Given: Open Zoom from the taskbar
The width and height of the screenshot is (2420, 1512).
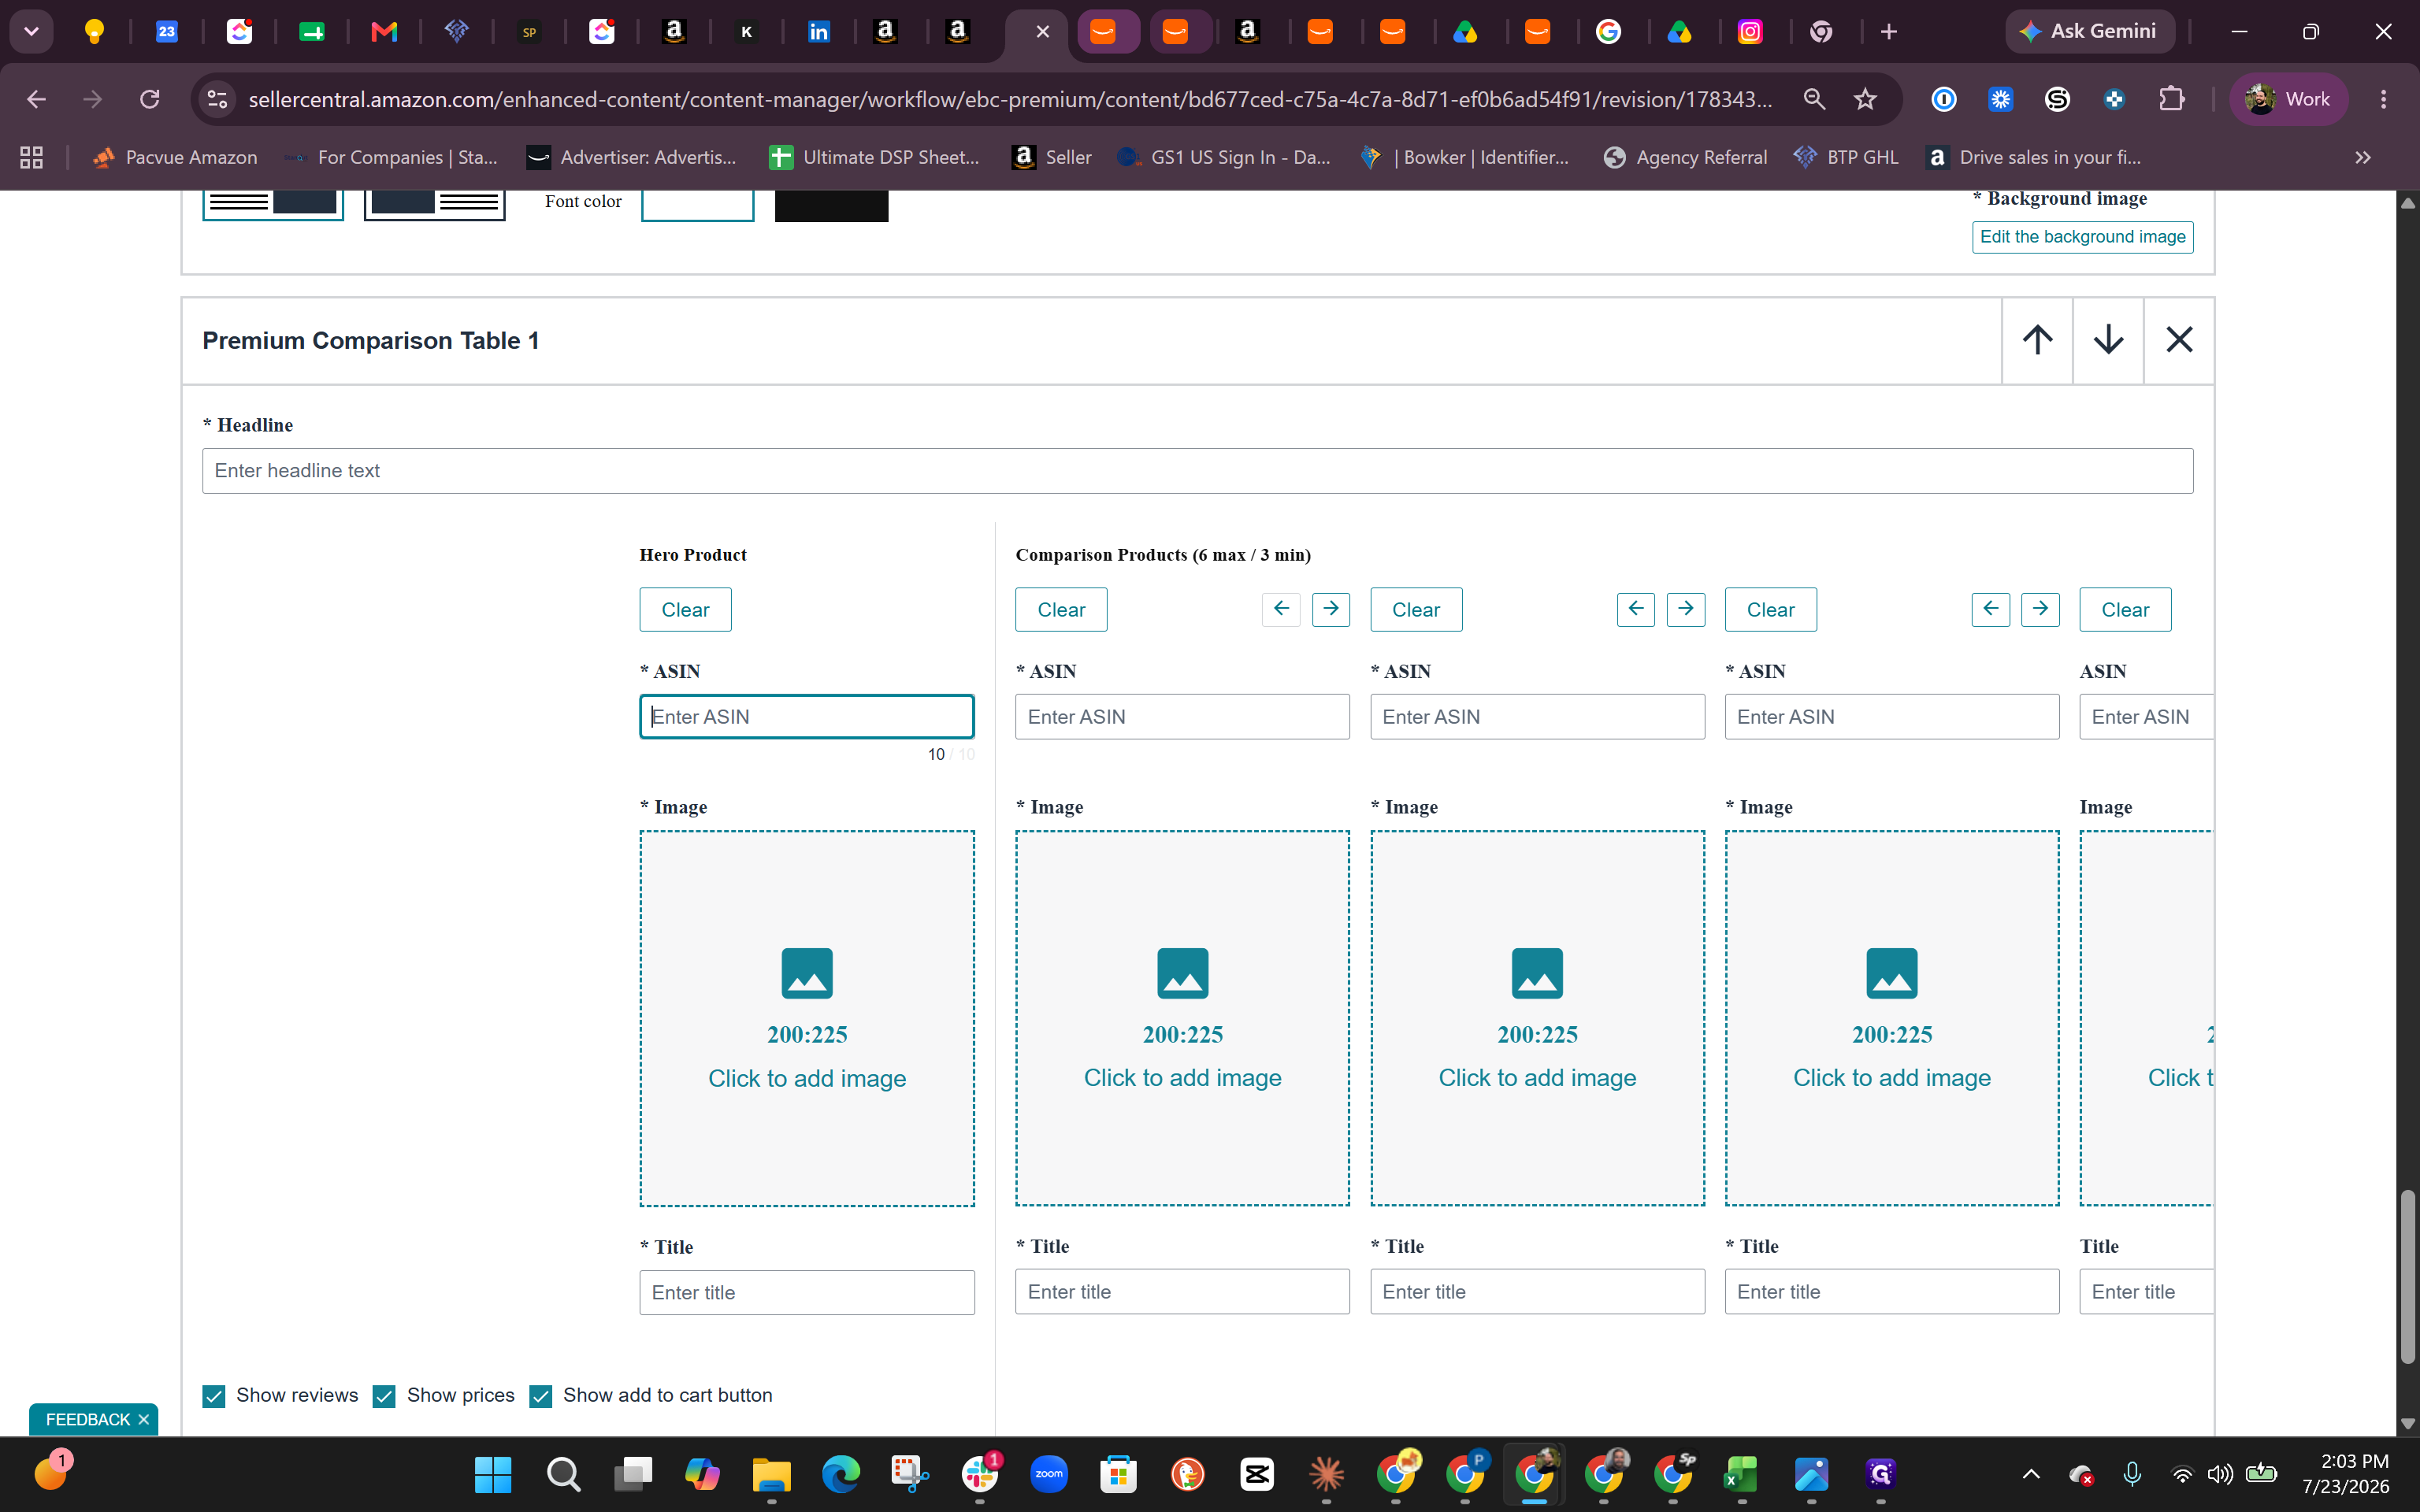Looking at the screenshot, I should (1049, 1474).
